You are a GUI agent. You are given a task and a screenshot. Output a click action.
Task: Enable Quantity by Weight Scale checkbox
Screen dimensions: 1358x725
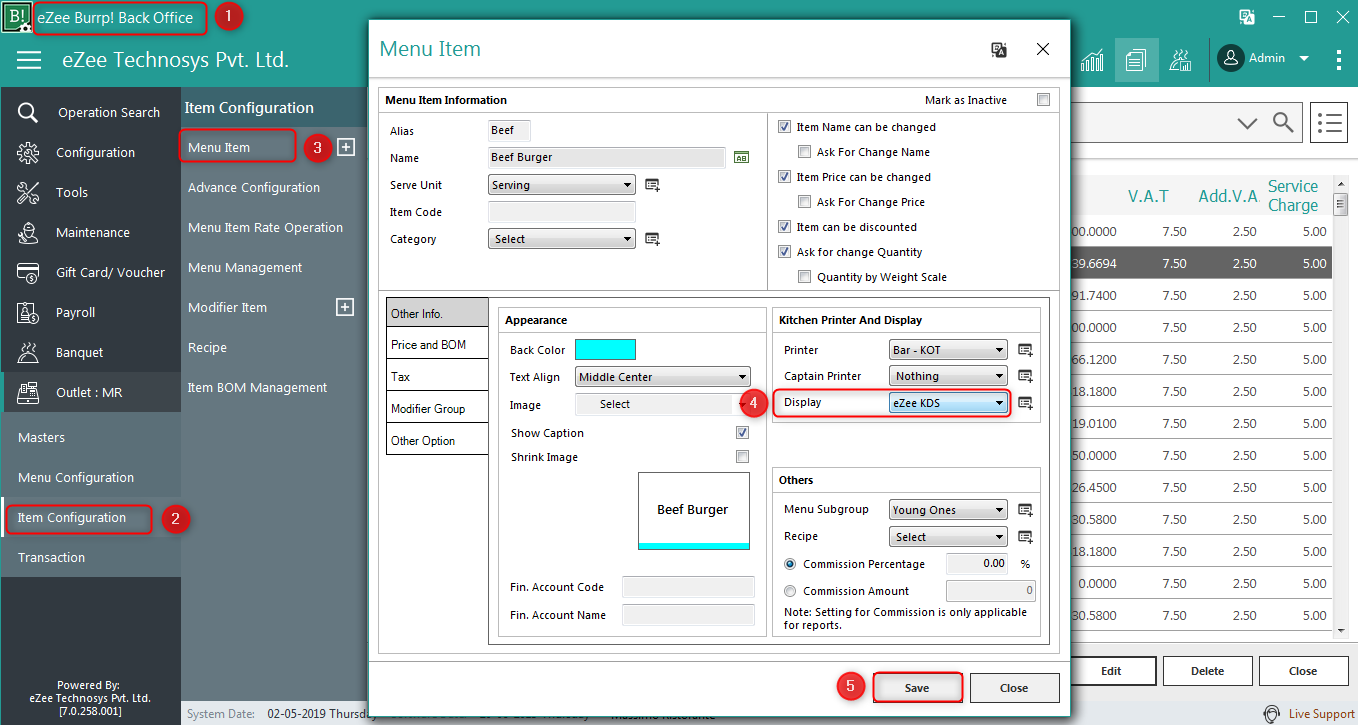(805, 277)
